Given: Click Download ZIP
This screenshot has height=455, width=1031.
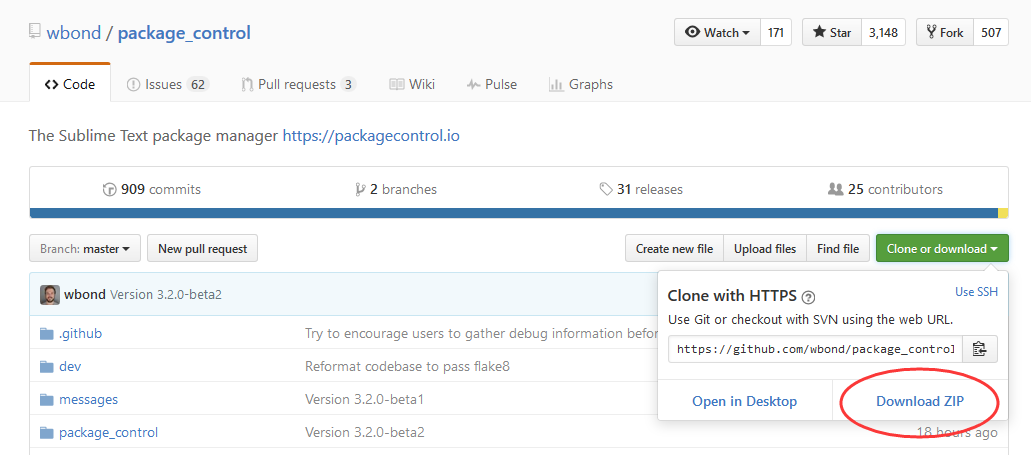Looking at the screenshot, I should (x=920, y=401).
